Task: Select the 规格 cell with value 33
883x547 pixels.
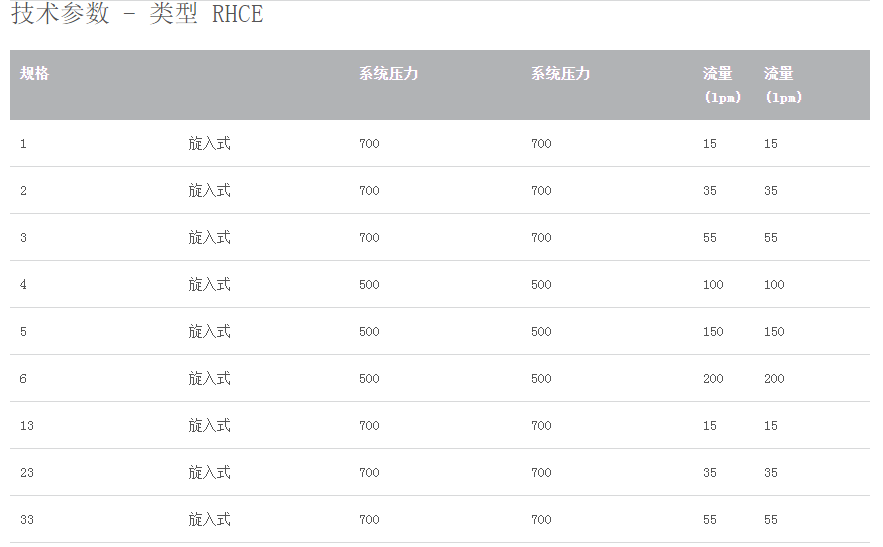Action: click(x=27, y=520)
